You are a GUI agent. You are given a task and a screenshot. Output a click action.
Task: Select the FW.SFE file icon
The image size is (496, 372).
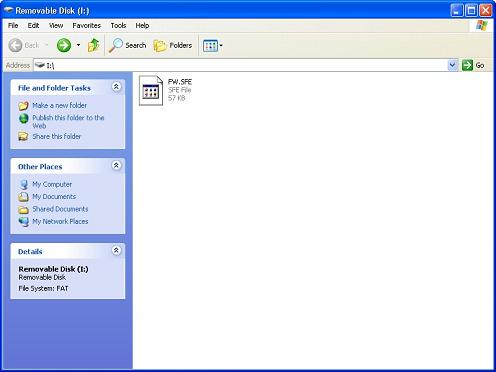(151, 90)
